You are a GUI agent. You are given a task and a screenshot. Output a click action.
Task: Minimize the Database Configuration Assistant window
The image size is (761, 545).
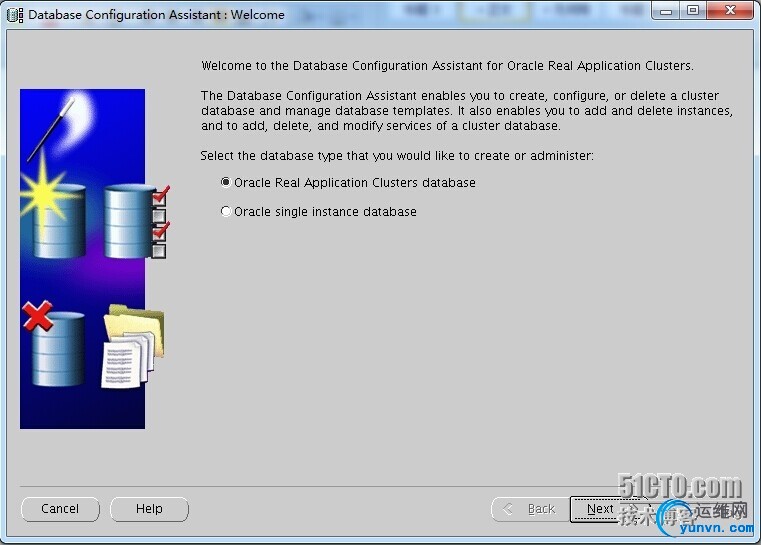coord(666,11)
